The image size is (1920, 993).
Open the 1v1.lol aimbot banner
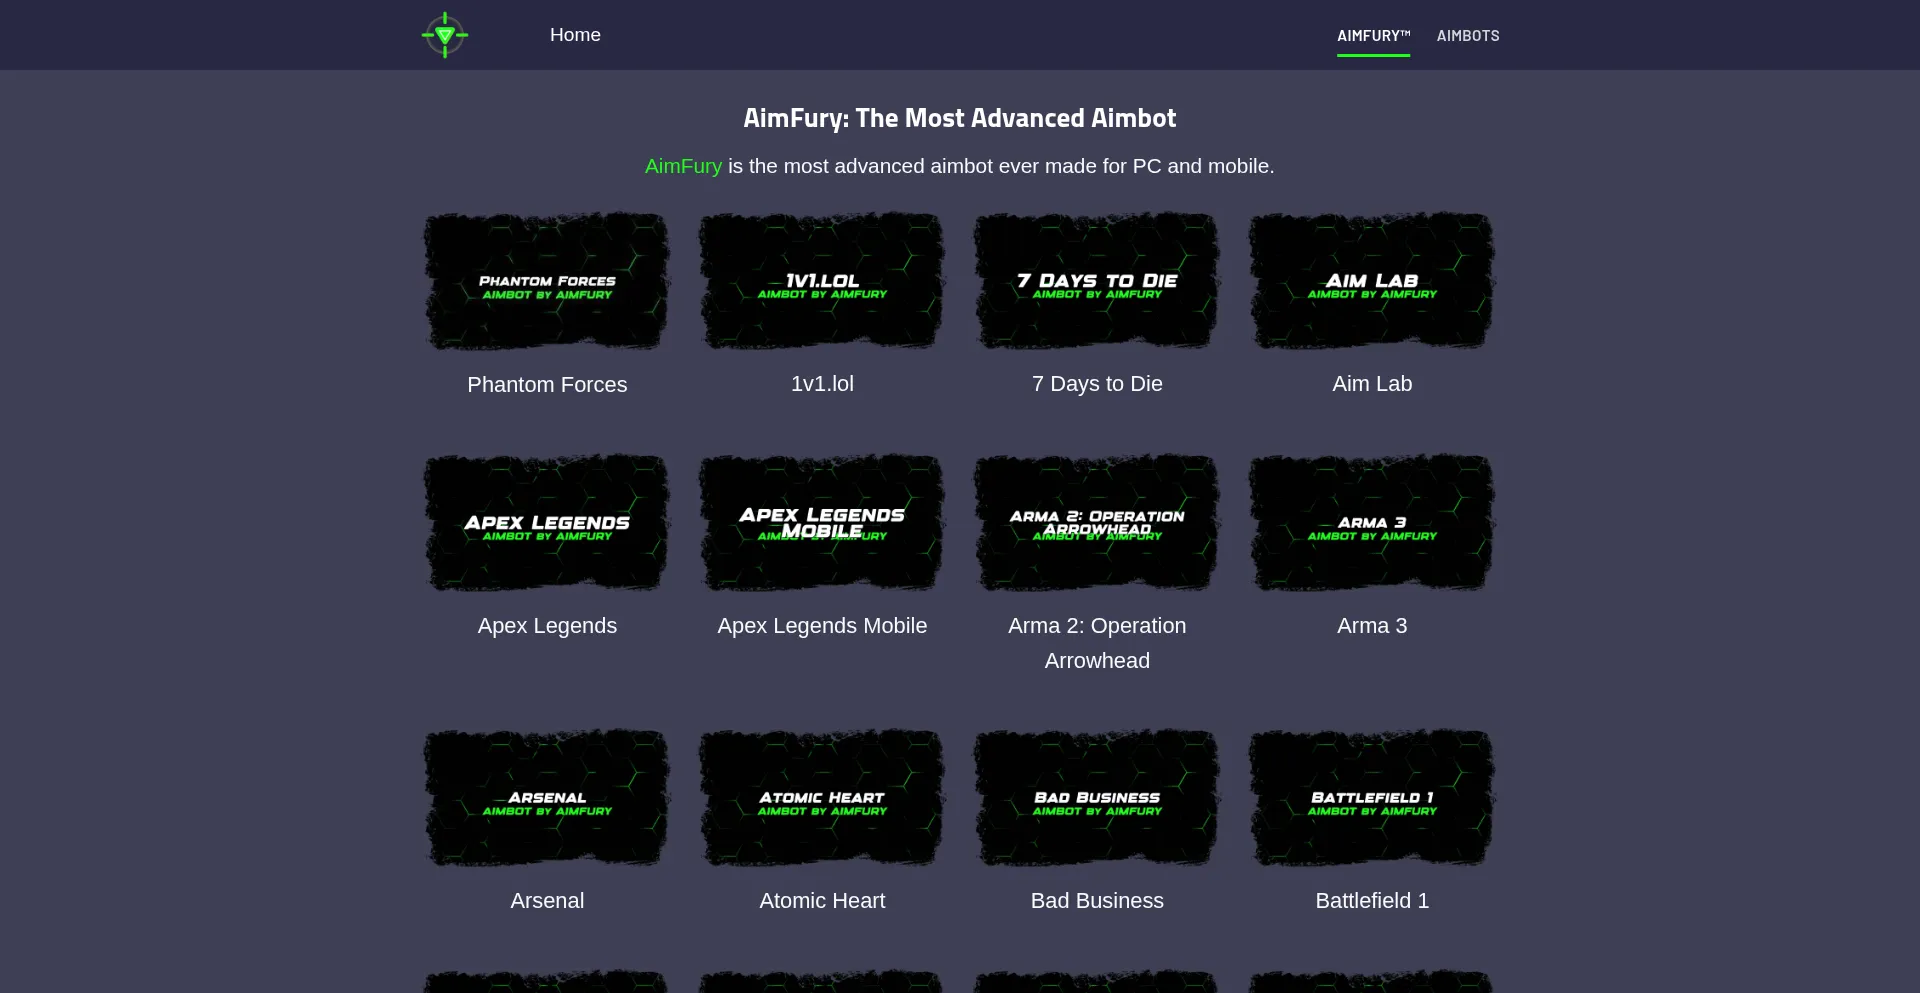pos(822,281)
